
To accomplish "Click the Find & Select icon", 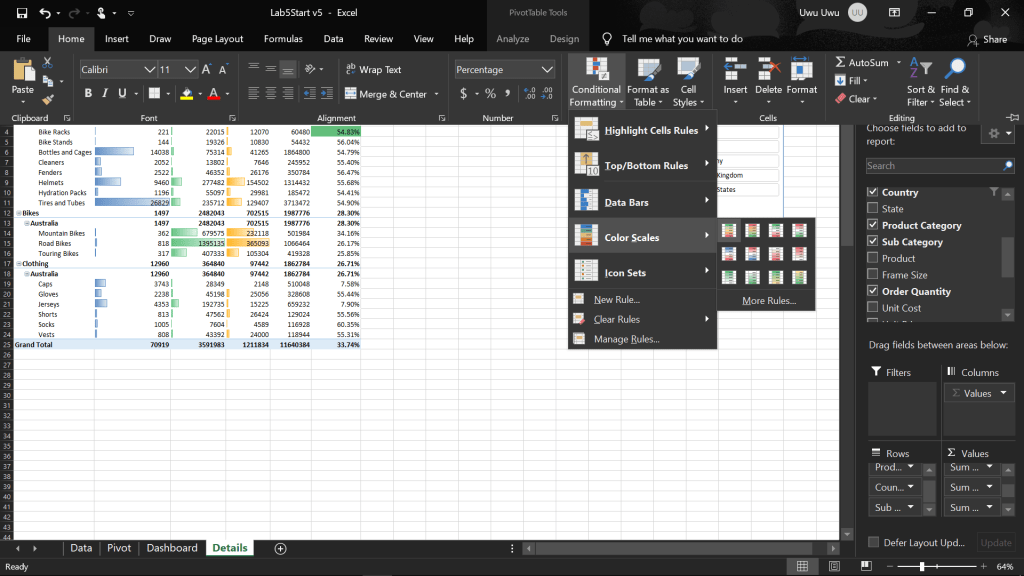I will (955, 82).
